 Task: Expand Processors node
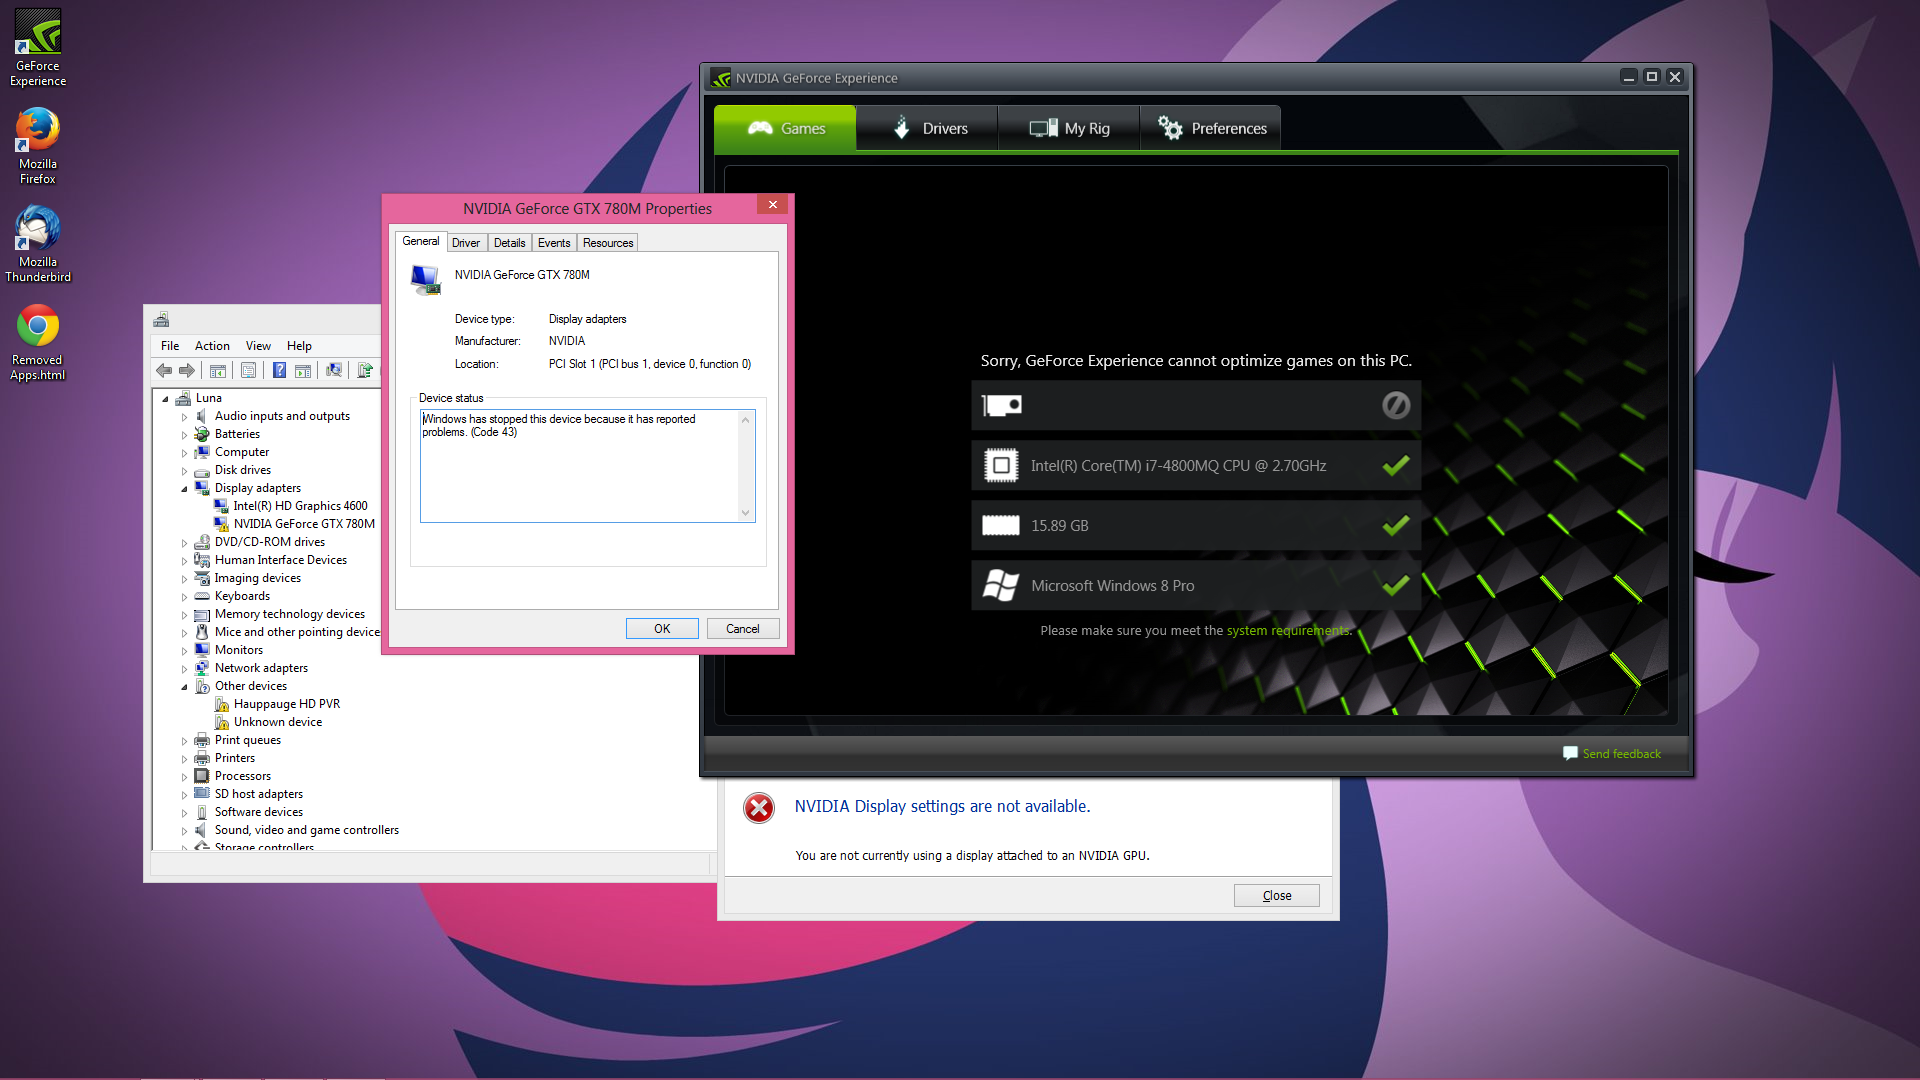coord(184,777)
